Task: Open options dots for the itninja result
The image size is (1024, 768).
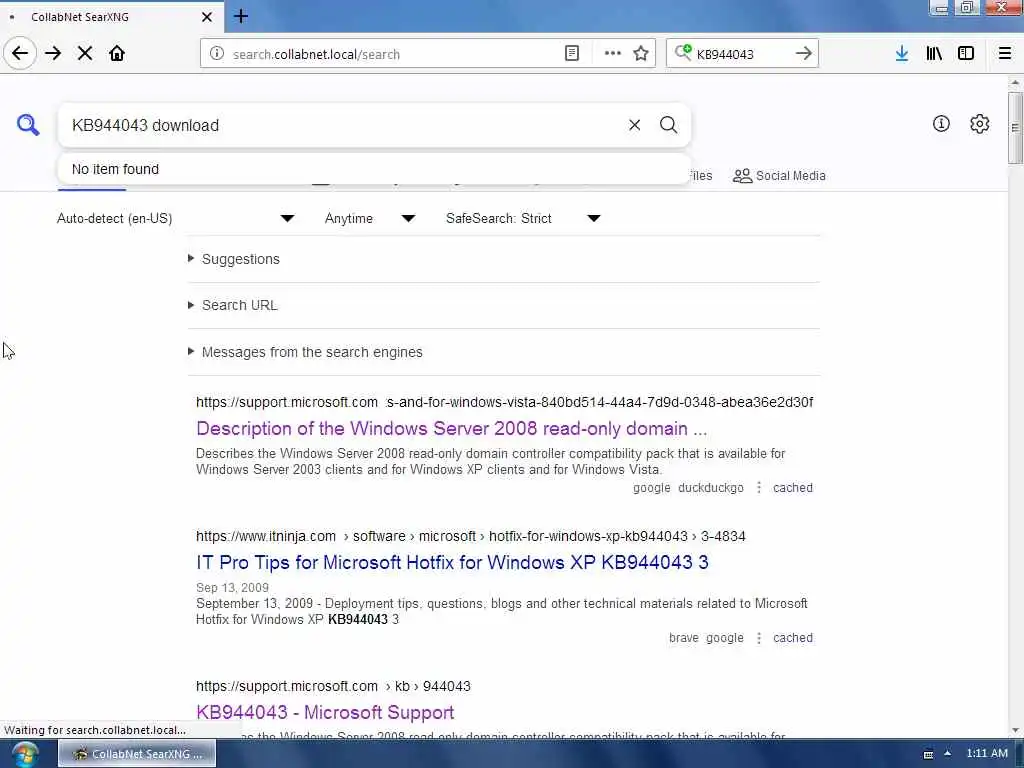Action: tap(759, 638)
